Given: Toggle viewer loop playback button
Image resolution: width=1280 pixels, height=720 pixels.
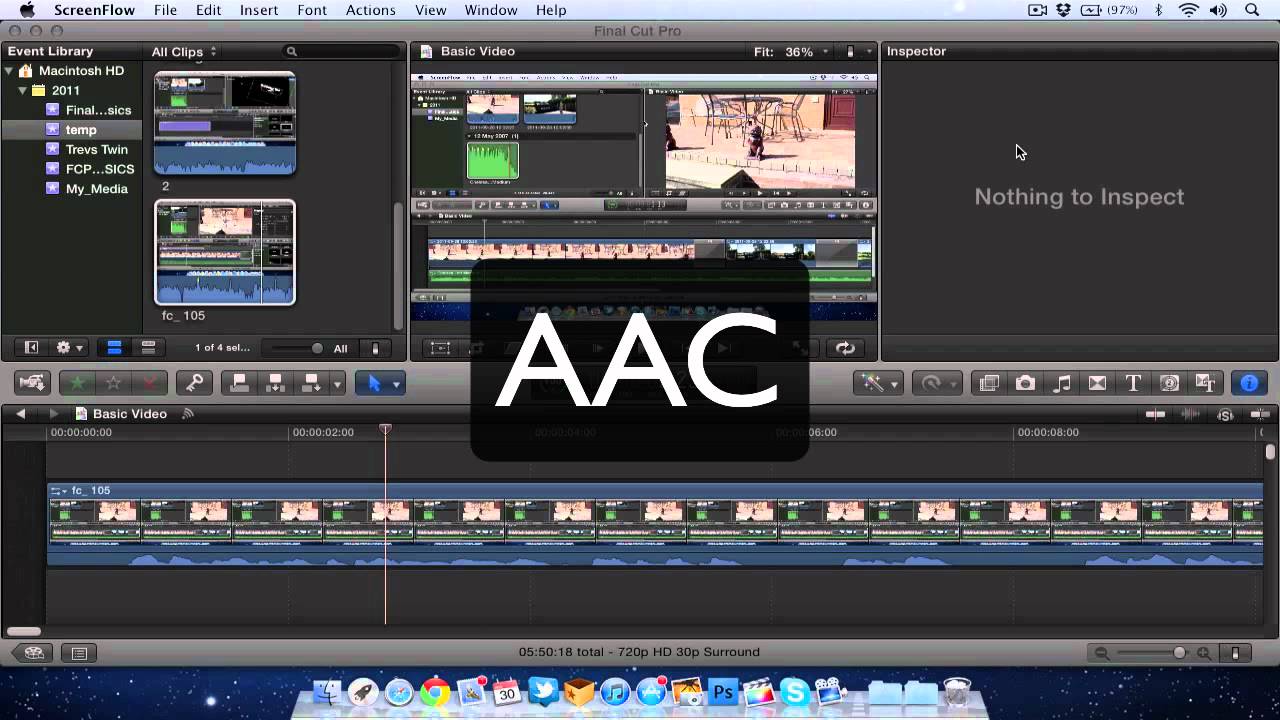Looking at the screenshot, I should (x=845, y=348).
